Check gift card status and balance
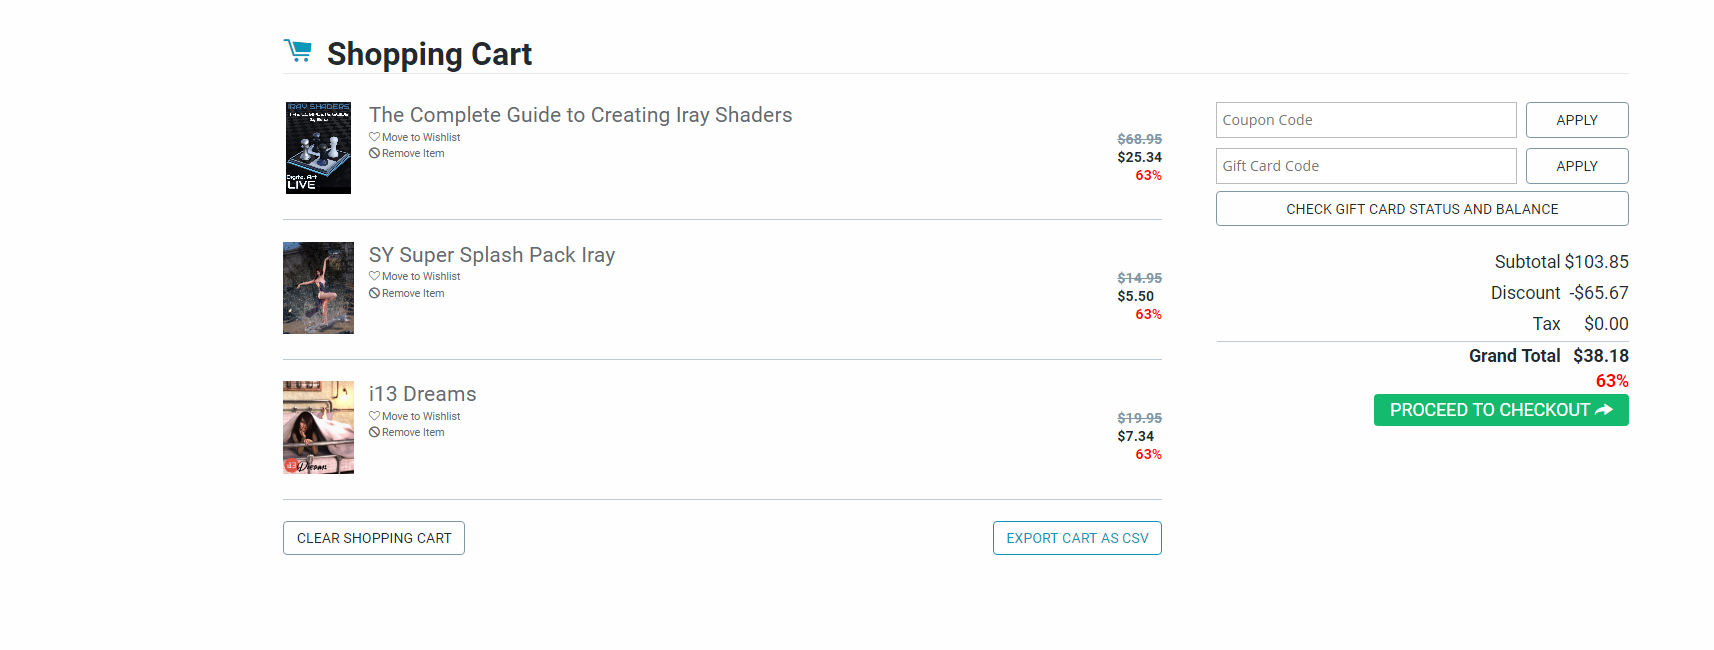Screen dimensions: 1714x650 (1421, 209)
